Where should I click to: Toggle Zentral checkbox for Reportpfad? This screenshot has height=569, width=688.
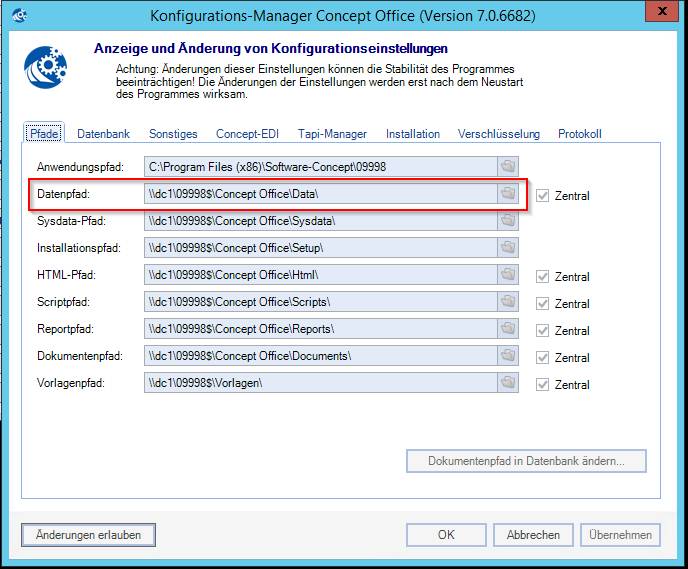(542, 331)
